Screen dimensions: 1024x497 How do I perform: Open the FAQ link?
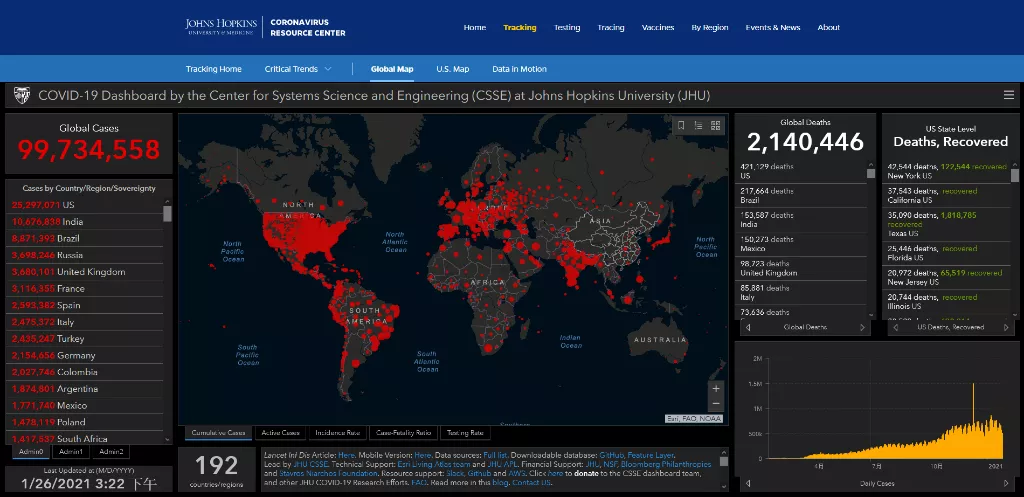[x=418, y=483]
